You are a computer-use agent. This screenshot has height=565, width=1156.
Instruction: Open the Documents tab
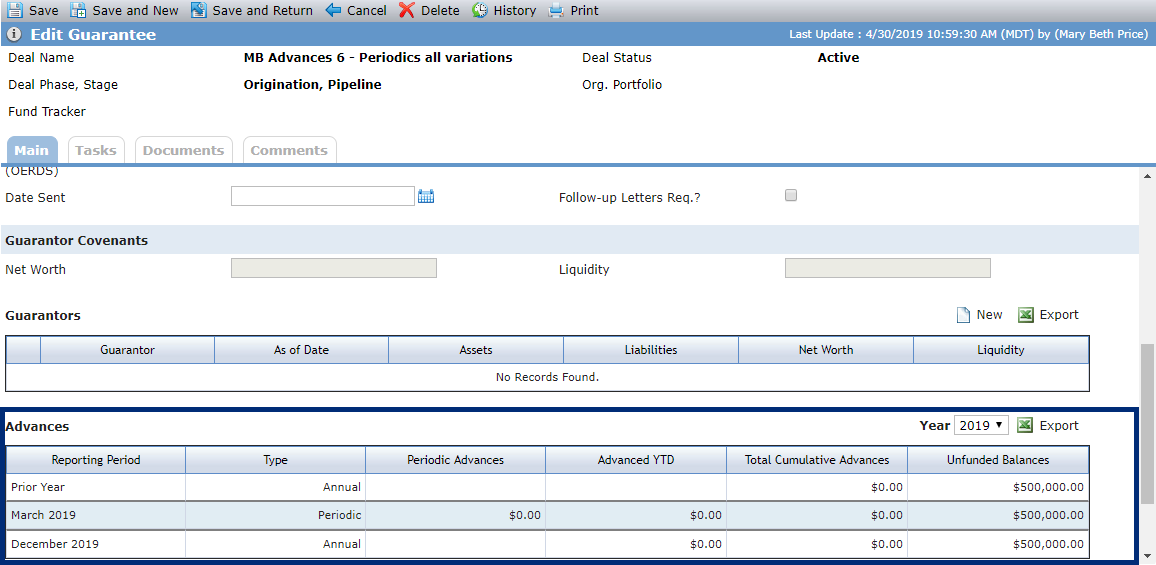(x=184, y=150)
